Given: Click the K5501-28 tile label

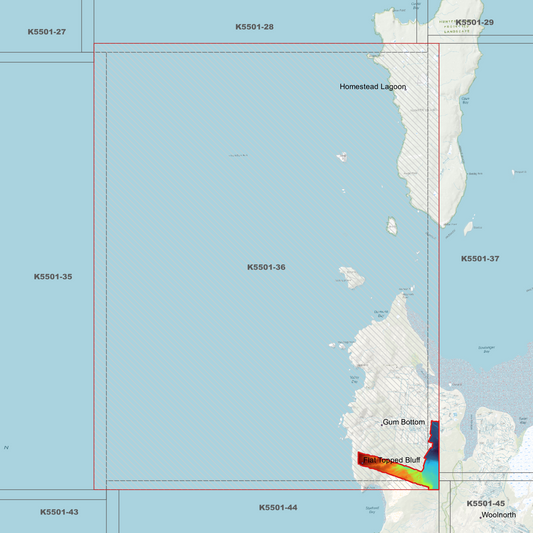Looking at the screenshot, I should [x=255, y=27].
